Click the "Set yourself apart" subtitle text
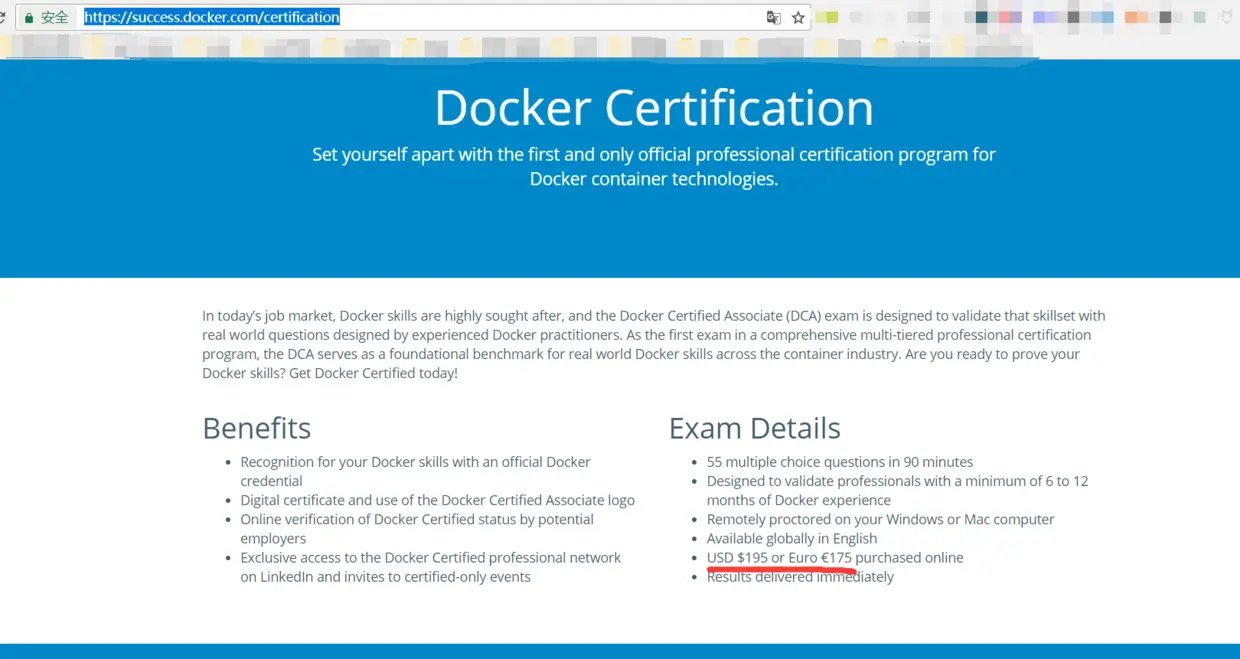 pos(654,167)
